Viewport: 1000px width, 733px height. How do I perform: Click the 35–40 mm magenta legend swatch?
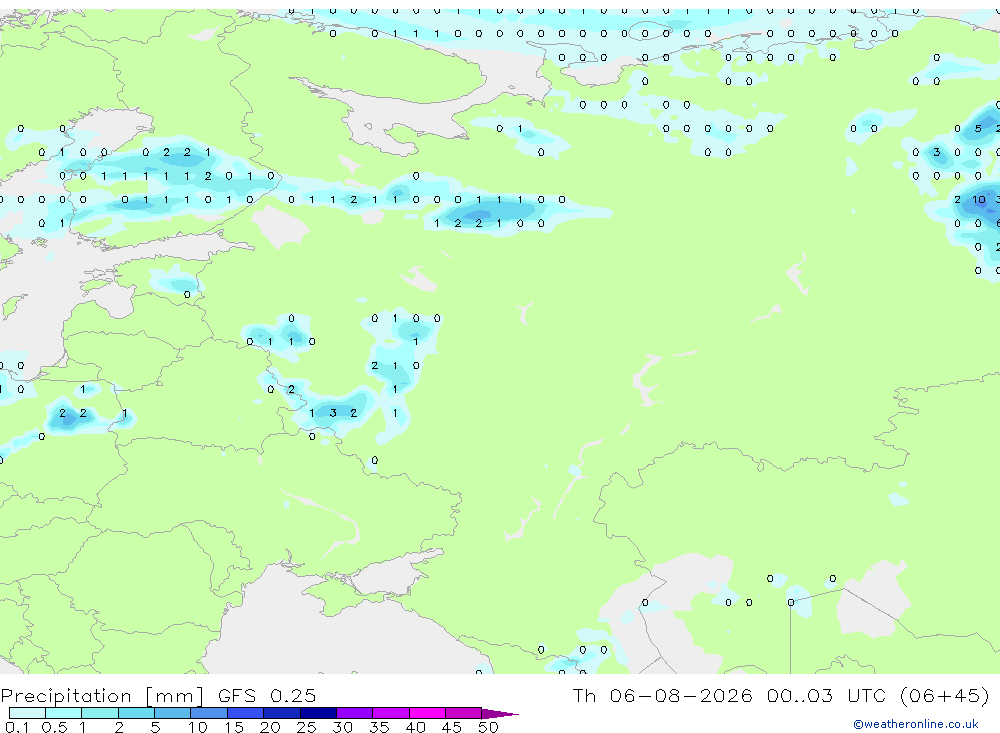coord(391,713)
